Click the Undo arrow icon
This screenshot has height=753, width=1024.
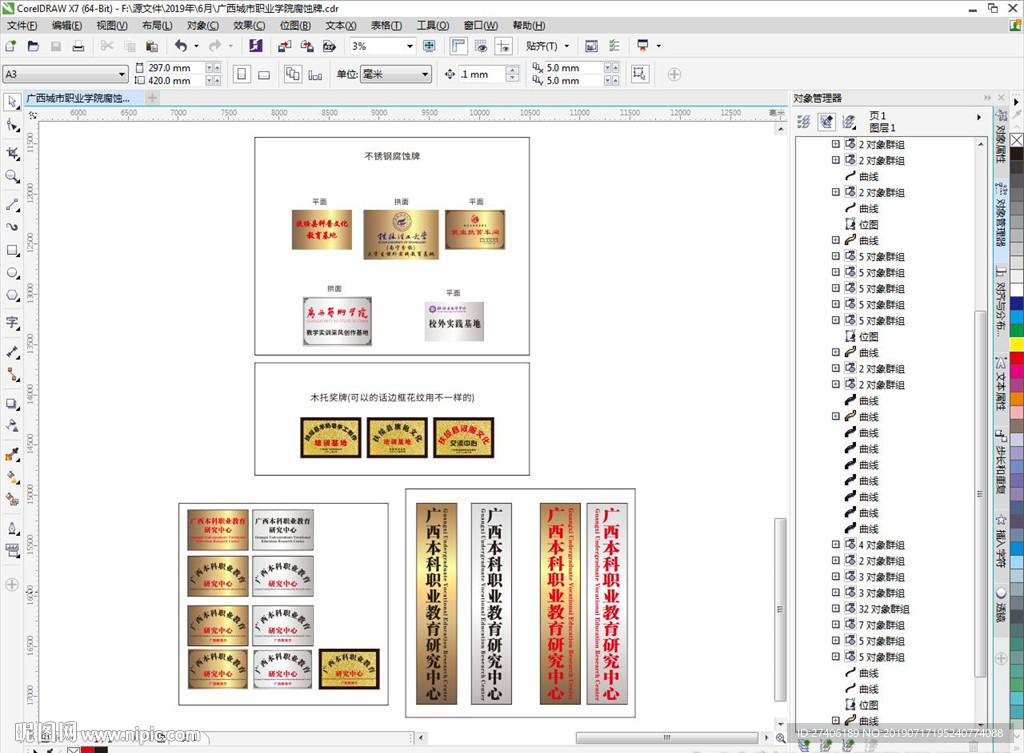(x=180, y=46)
